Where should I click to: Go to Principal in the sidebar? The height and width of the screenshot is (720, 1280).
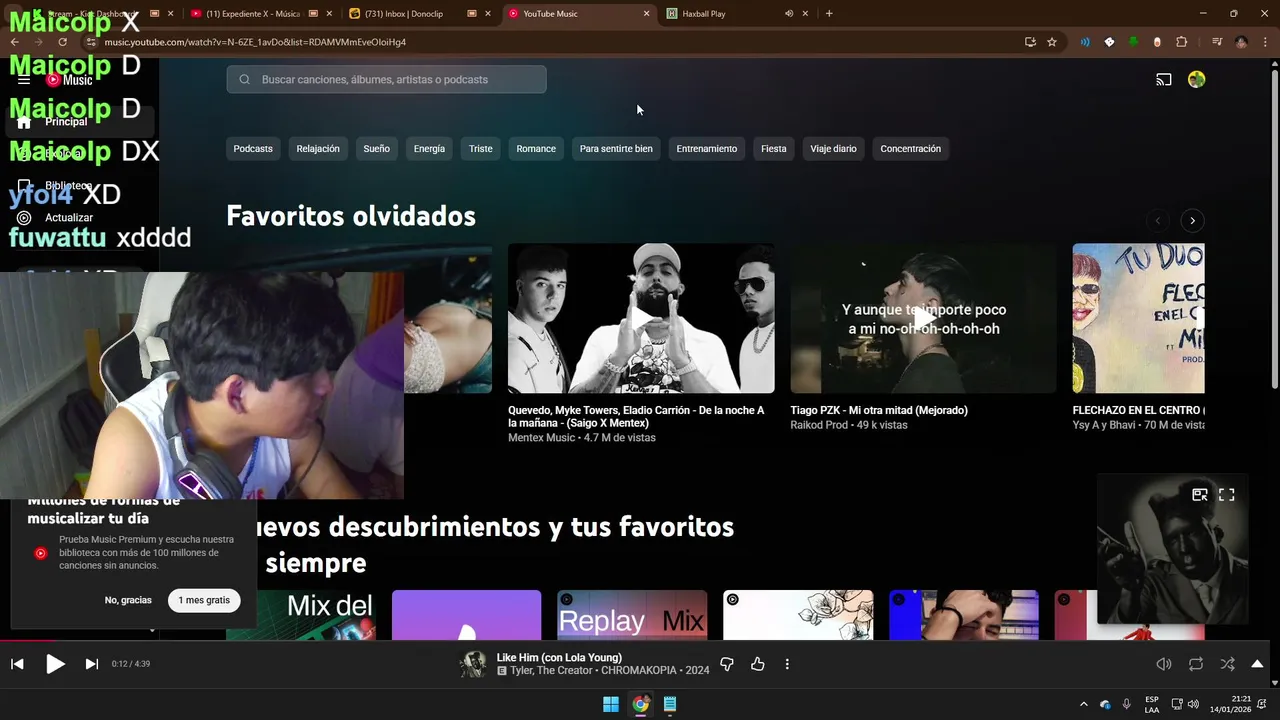80,121
